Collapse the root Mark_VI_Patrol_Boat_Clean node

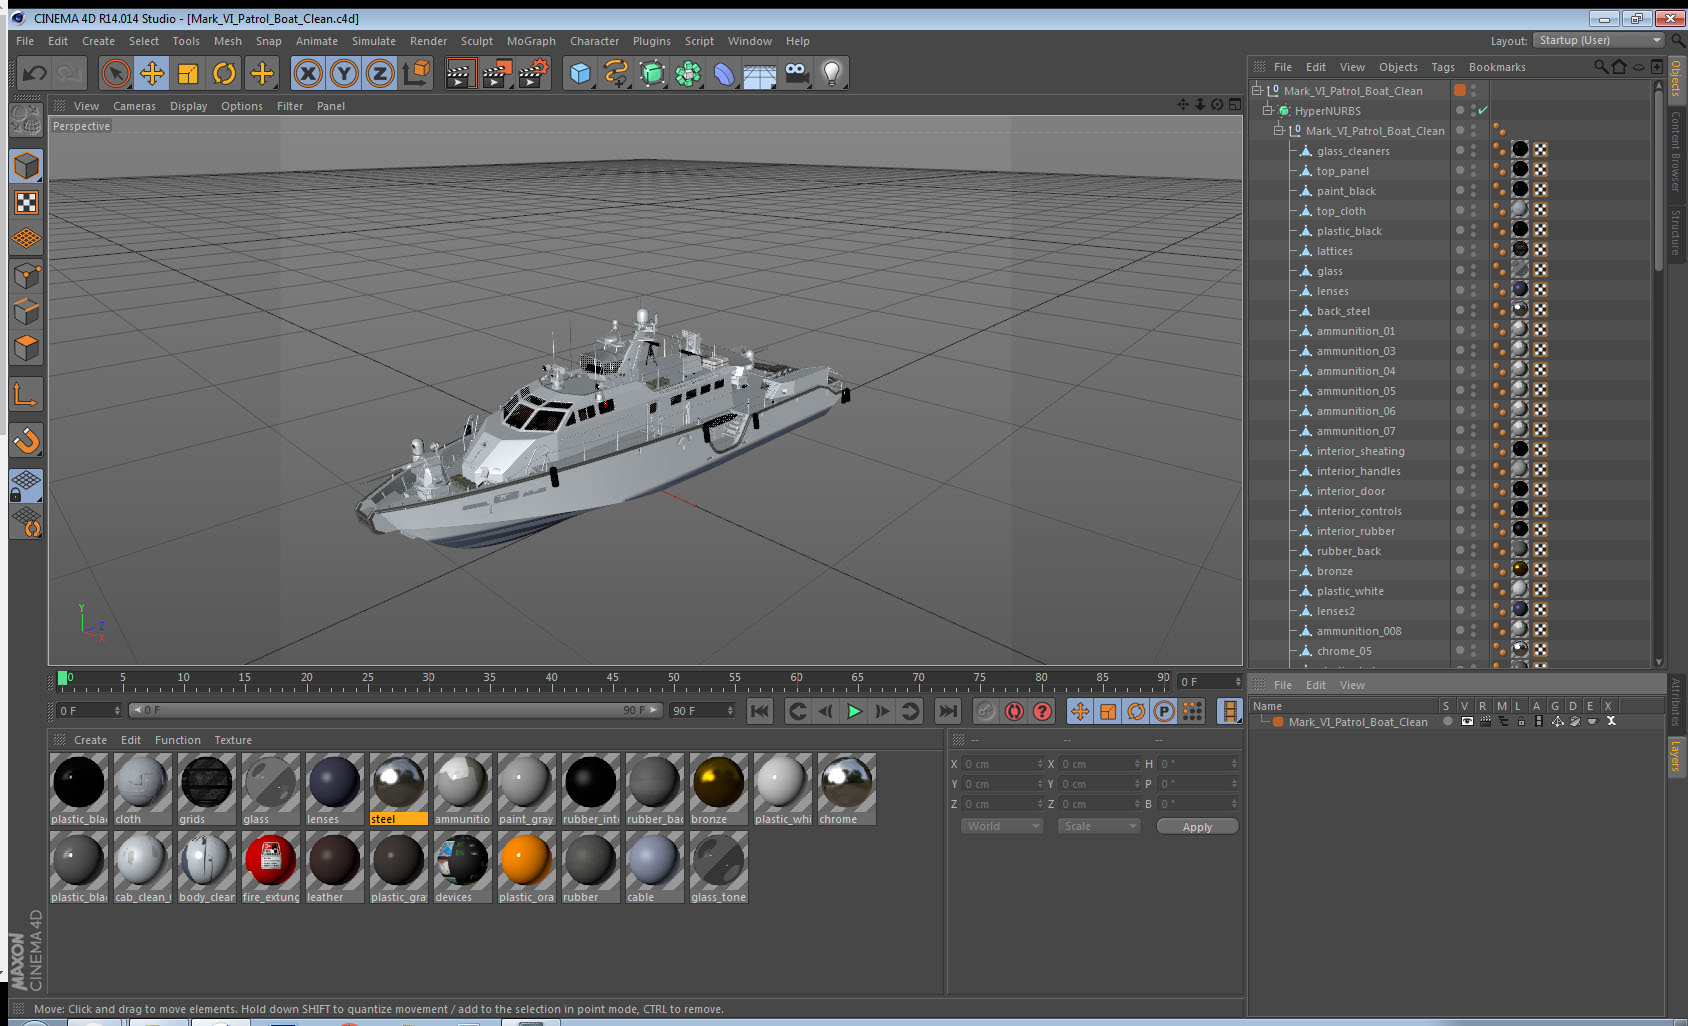1257,90
